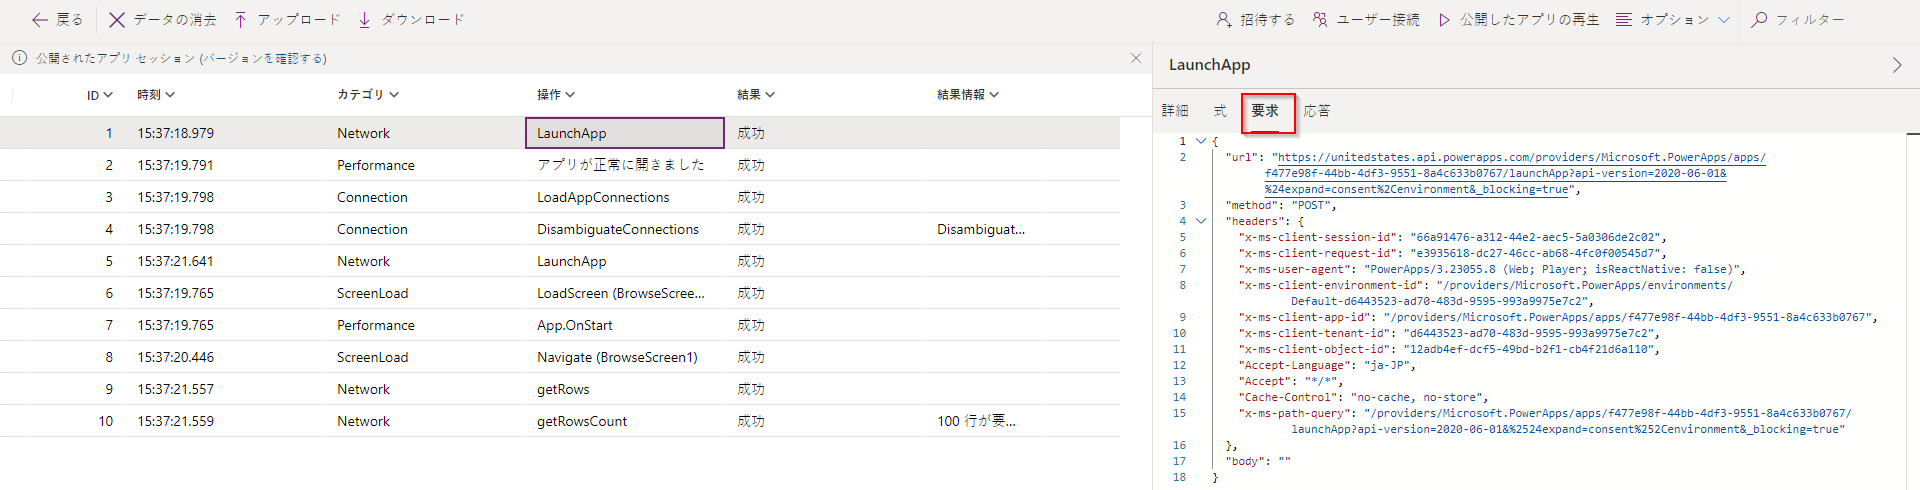This screenshot has width=1920, height=490.
Task: Switch to the 応答 tab
Action: [1317, 111]
